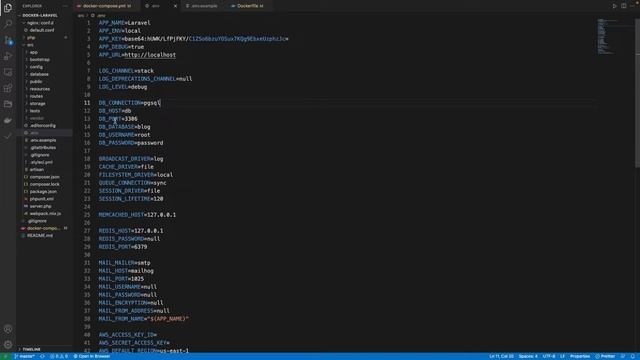This screenshot has width=640, height=360.
Task: Expand the public folder
Action: tap(36, 82)
